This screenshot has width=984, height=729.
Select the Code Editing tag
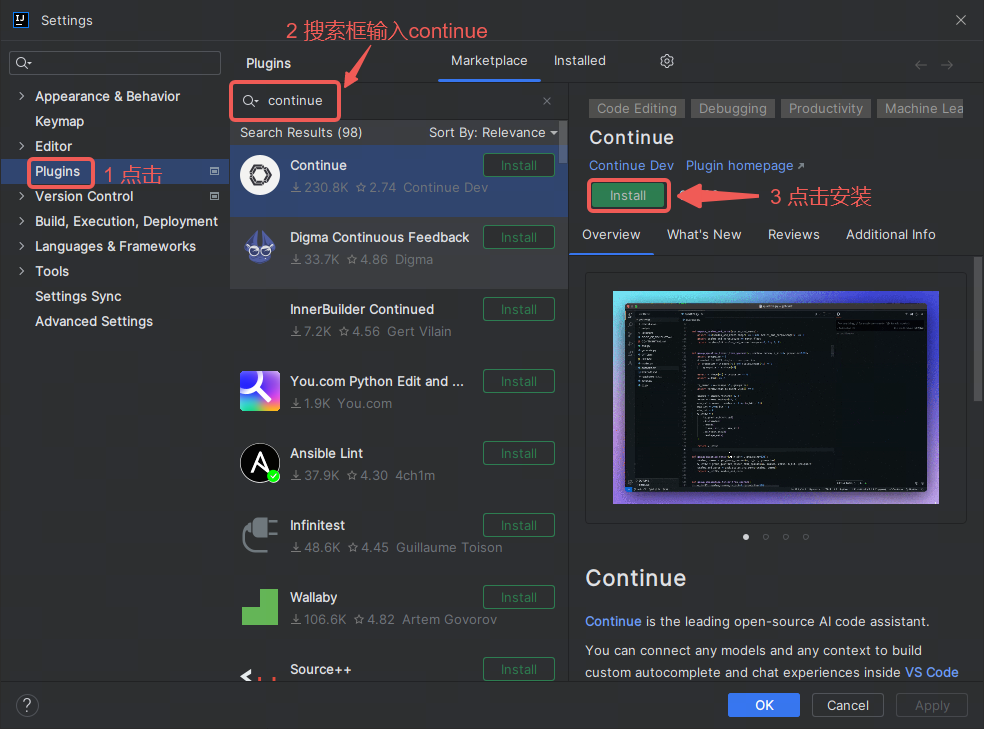pos(636,109)
